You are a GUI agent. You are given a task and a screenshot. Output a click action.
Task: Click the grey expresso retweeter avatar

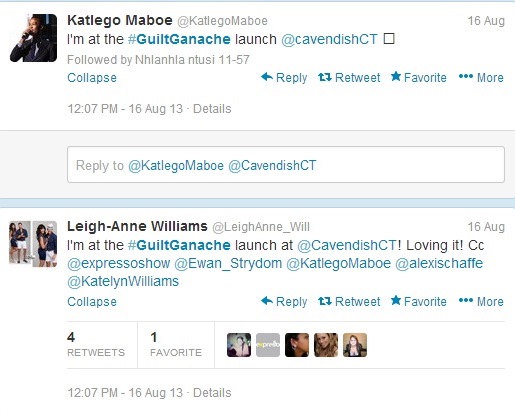(268, 345)
